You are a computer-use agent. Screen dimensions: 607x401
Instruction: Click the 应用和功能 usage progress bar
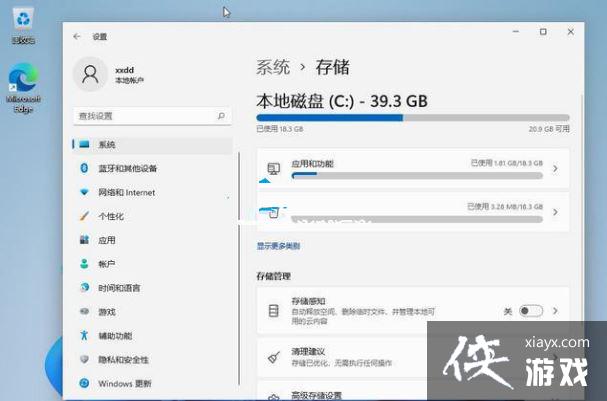click(x=417, y=176)
